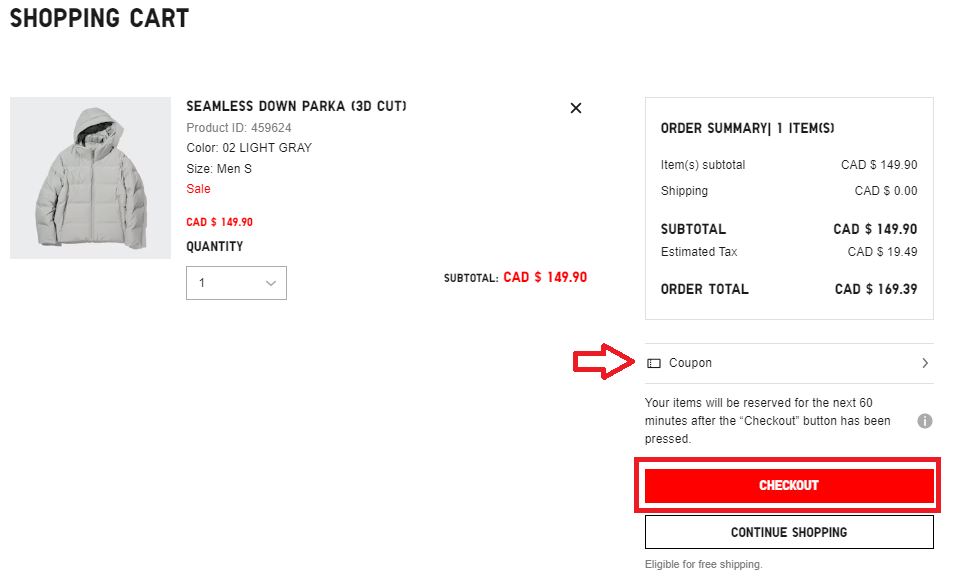Click the red Sale label

coord(198,189)
